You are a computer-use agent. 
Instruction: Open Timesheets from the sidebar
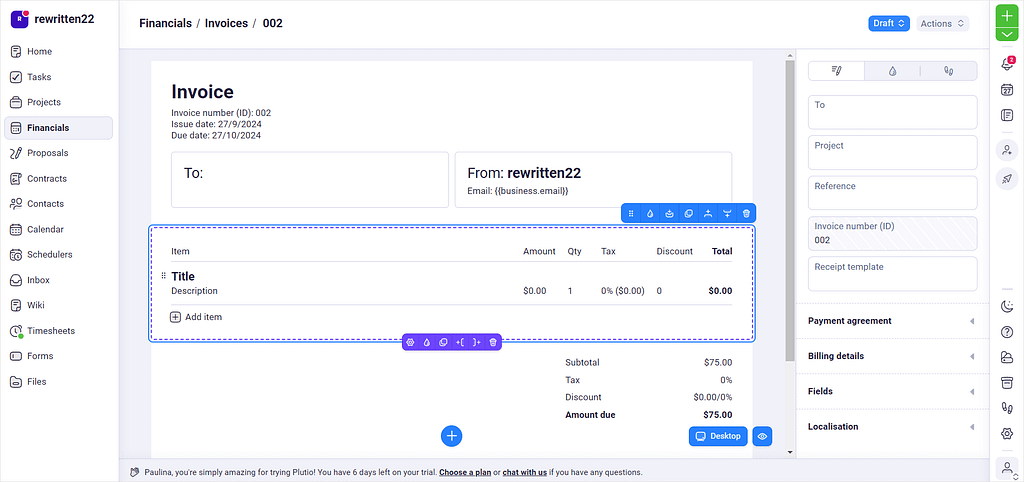coord(58,331)
